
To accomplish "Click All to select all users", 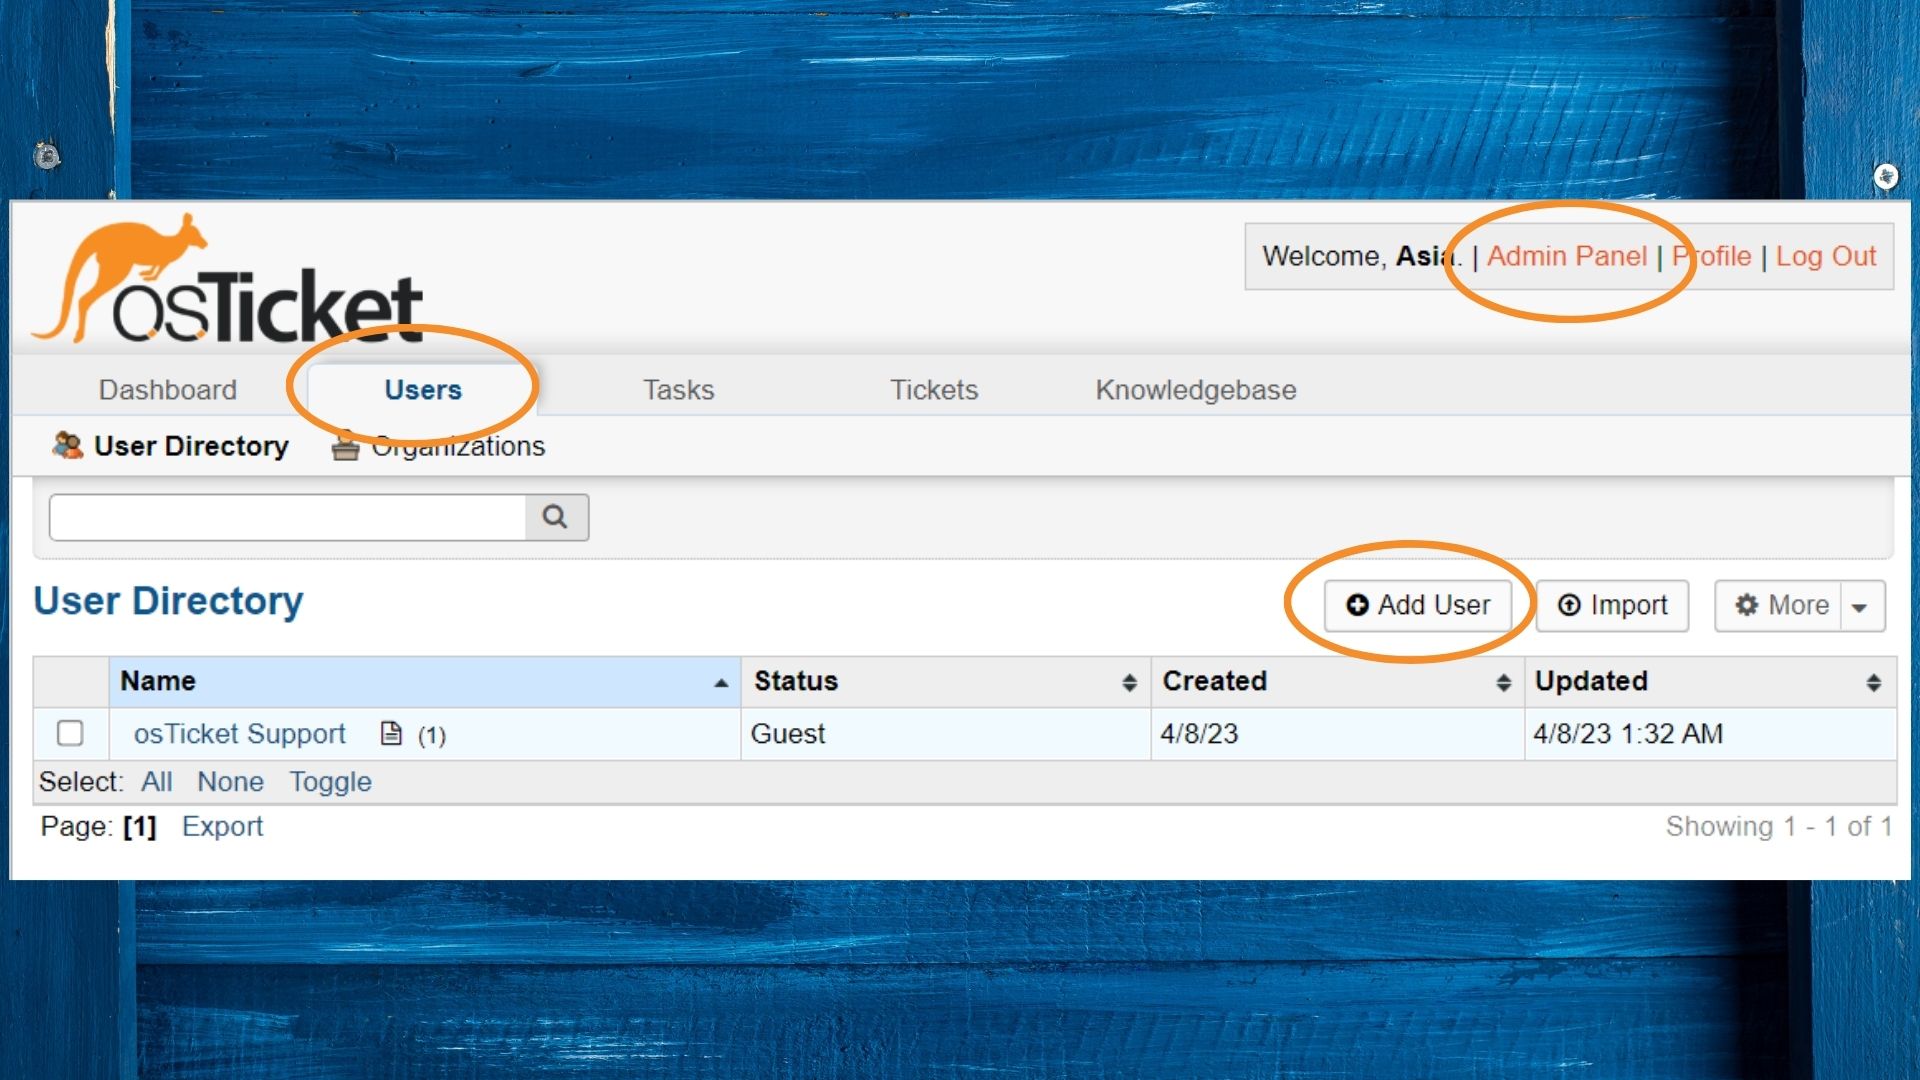I will pos(157,782).
